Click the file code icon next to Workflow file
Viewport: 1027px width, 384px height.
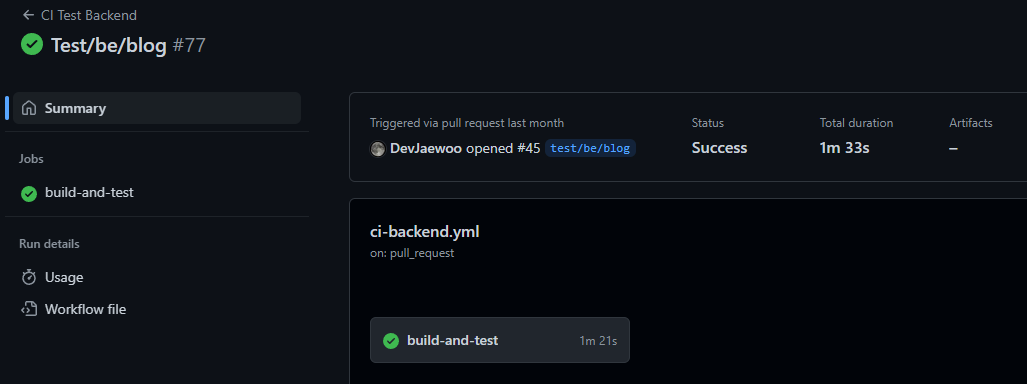coord(29,309)
